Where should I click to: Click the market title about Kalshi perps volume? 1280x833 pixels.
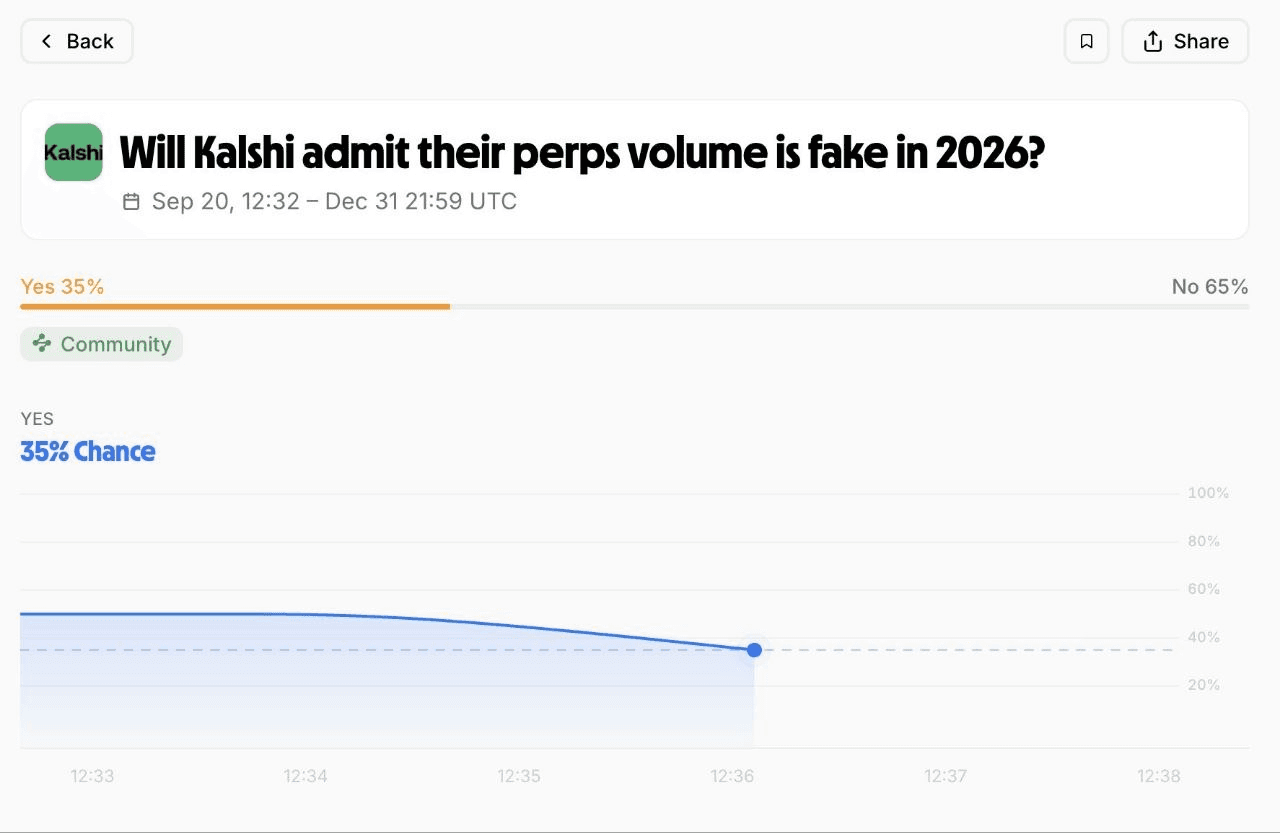click(582, 153)
